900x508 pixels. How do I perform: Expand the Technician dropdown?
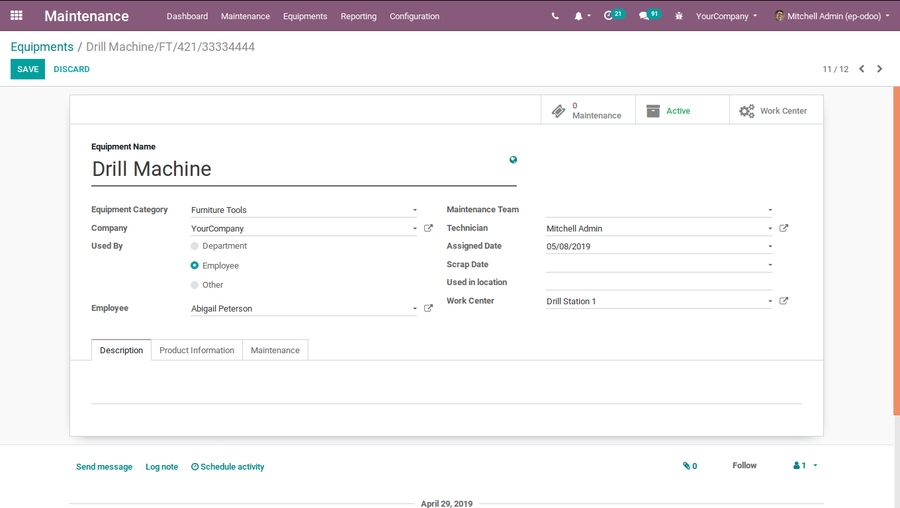pos(770,228)
